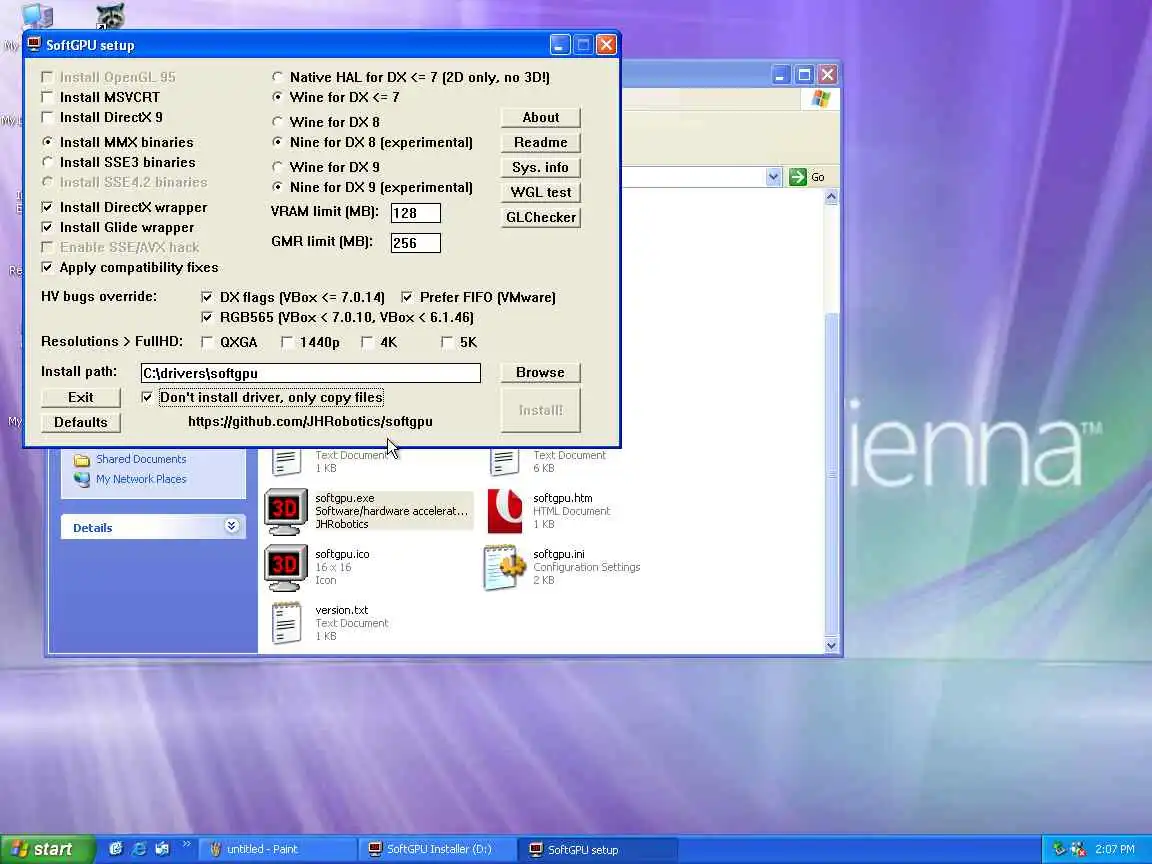Uncheck Install DirectX wrapper
Viewport: 1152px width, 864px height.
pos(48,207)
